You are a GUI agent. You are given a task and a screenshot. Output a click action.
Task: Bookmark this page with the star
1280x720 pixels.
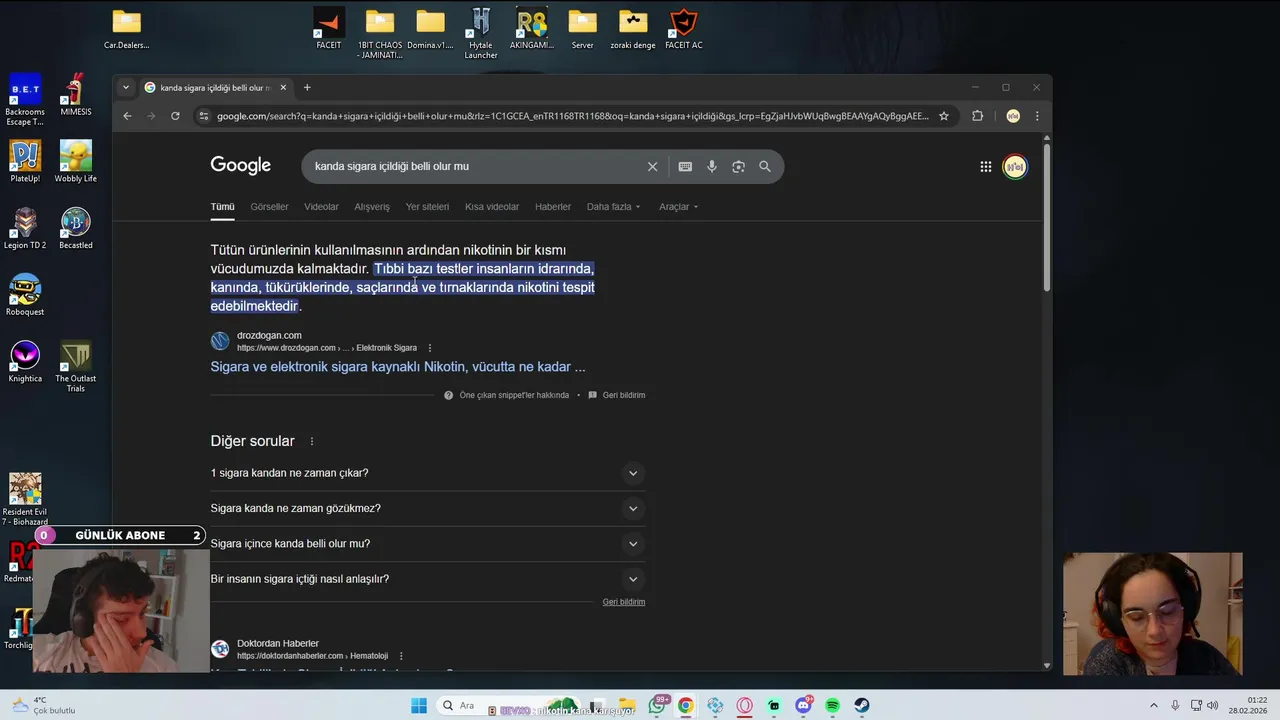(x=943, y=116)
